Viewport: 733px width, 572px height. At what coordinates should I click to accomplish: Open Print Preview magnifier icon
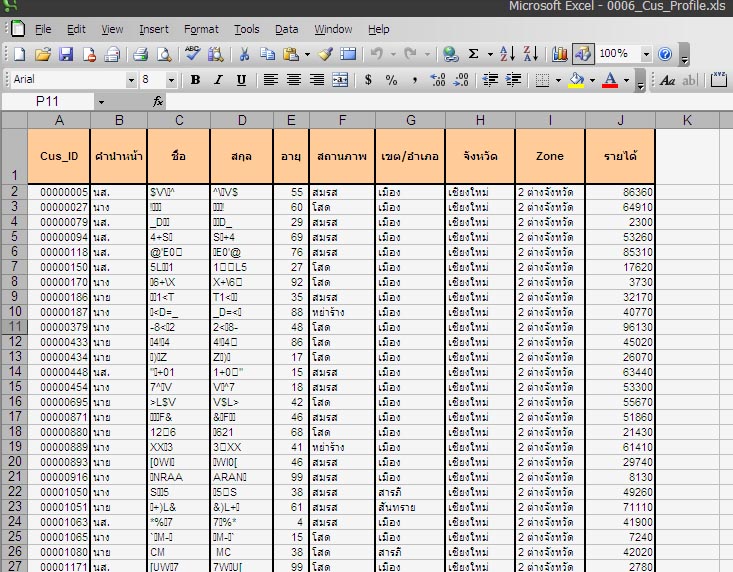click(x=164, y=54)
